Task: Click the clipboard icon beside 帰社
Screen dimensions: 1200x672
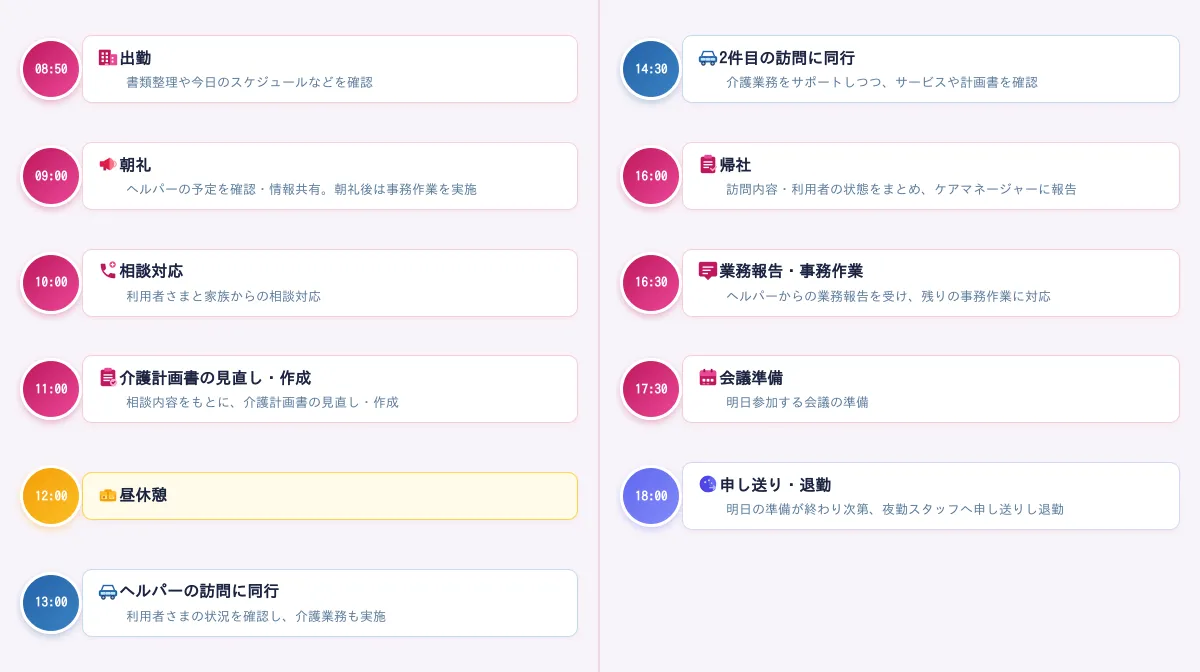Action: point(708,165)
